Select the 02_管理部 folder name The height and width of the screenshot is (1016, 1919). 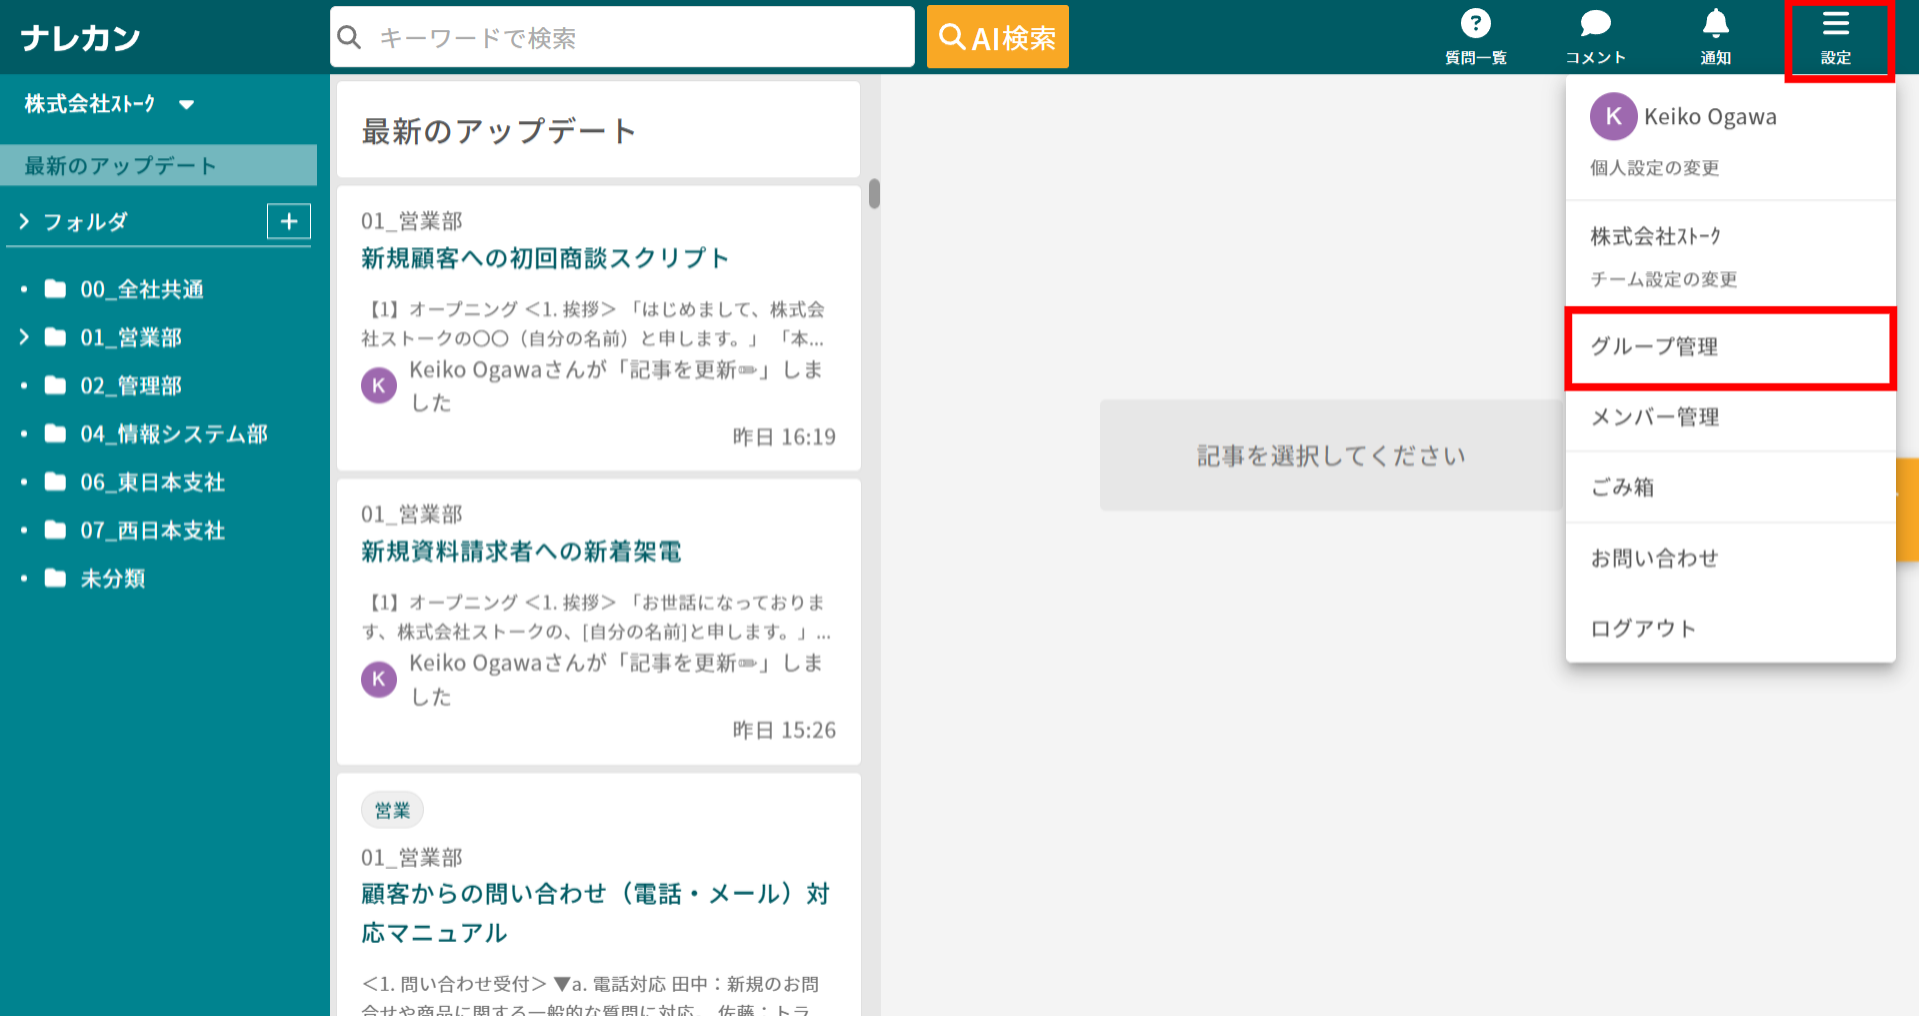pyautogui.click(x=131, y=385)
